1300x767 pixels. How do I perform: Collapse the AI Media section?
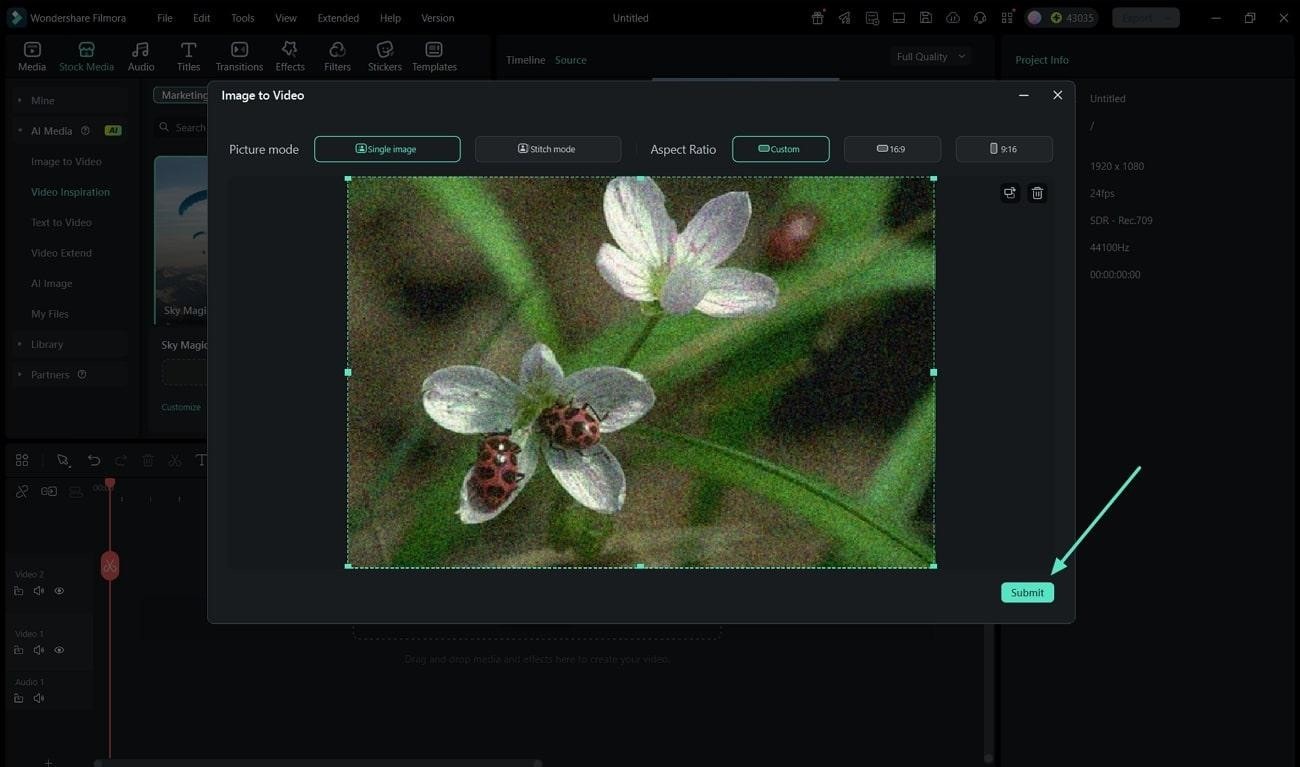18,130
